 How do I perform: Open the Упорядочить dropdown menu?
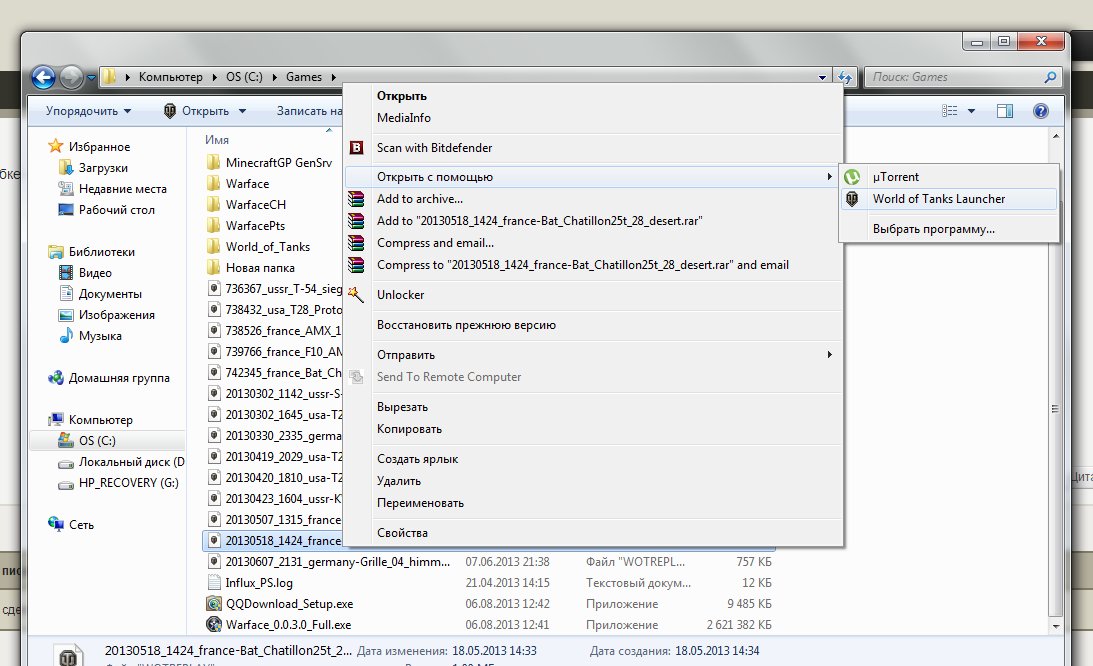88,111
